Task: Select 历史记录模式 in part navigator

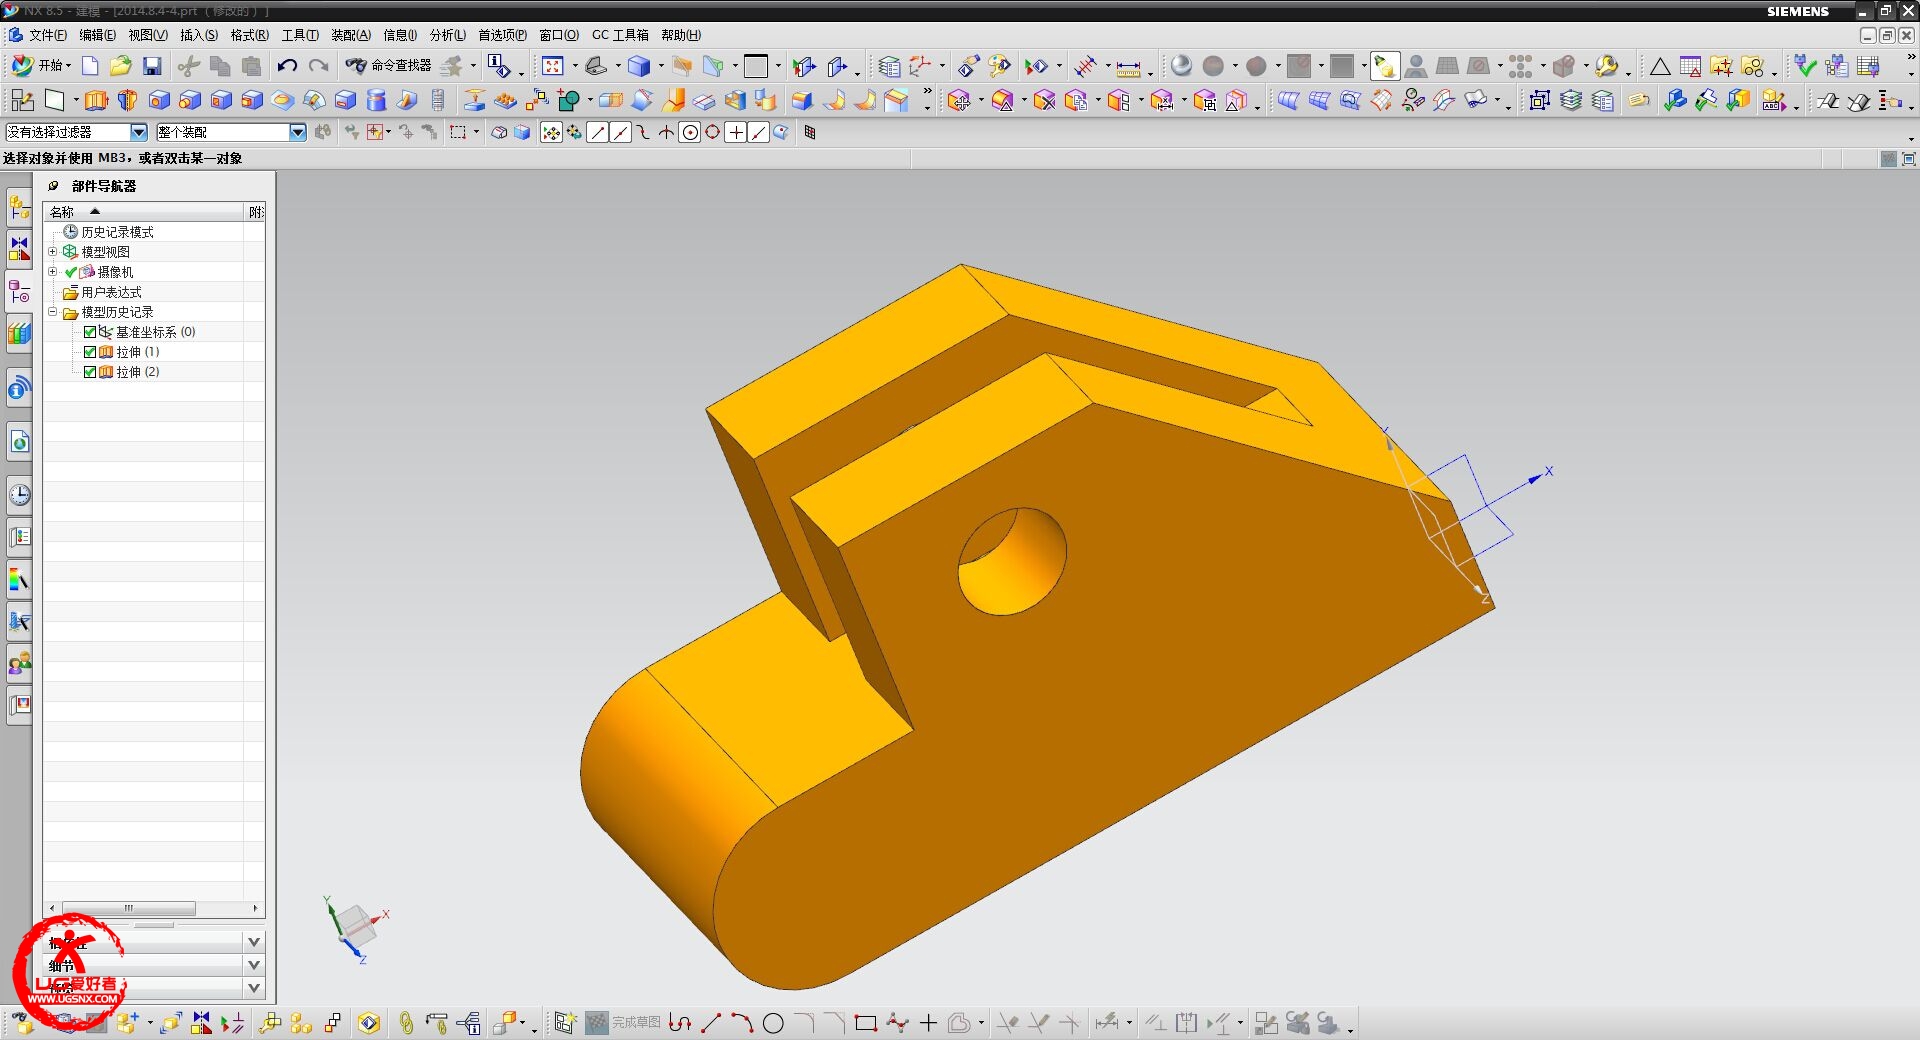Action: click(117, 232)
